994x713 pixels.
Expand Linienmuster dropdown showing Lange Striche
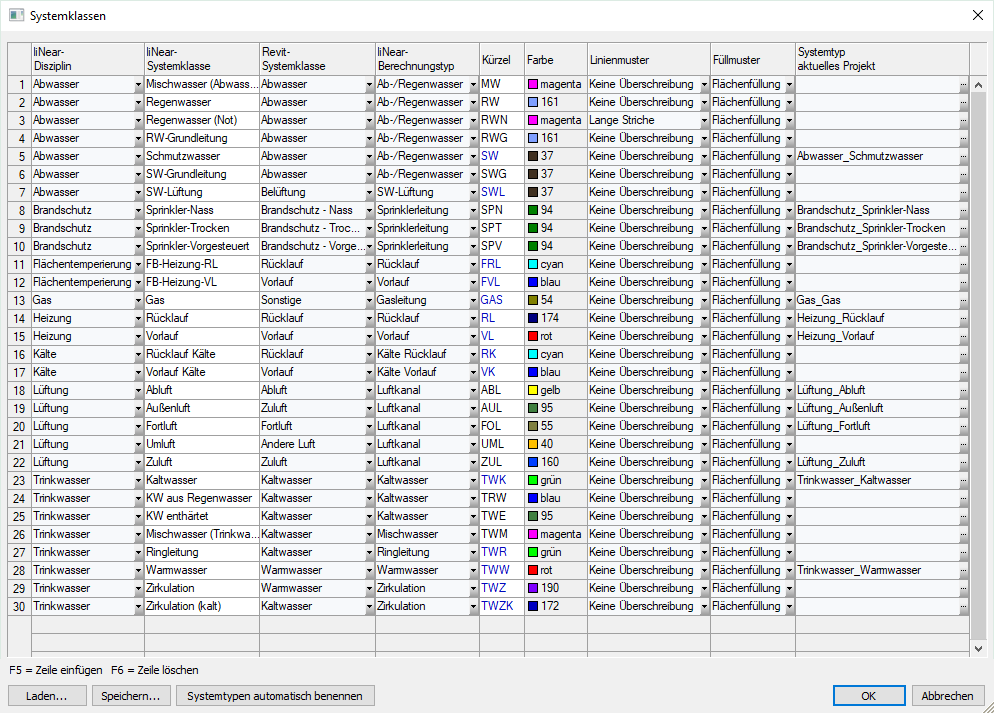(704, 120)
